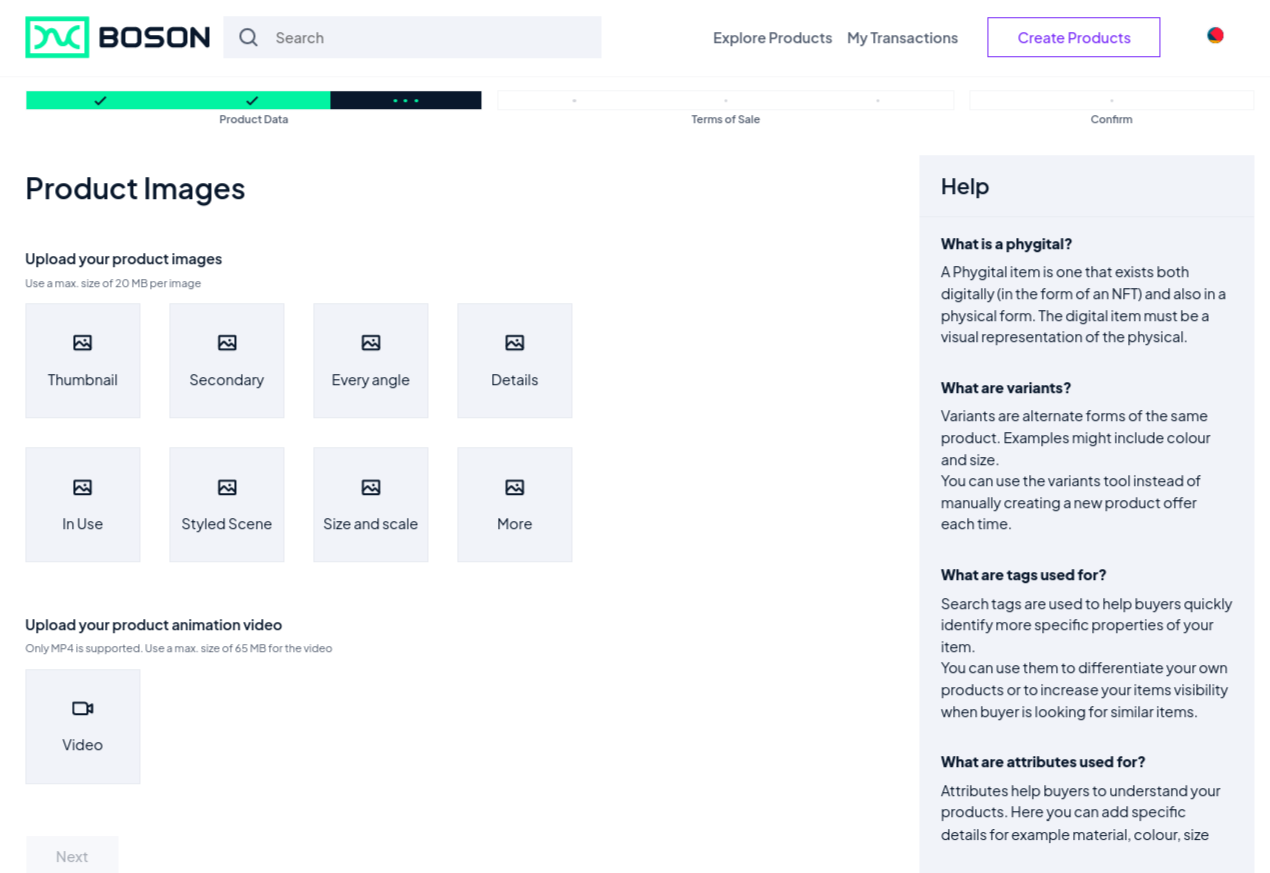Go to My Transactions
This screenshot has width=1270, height=873.
pyautogui.click(x=902, y=38)
